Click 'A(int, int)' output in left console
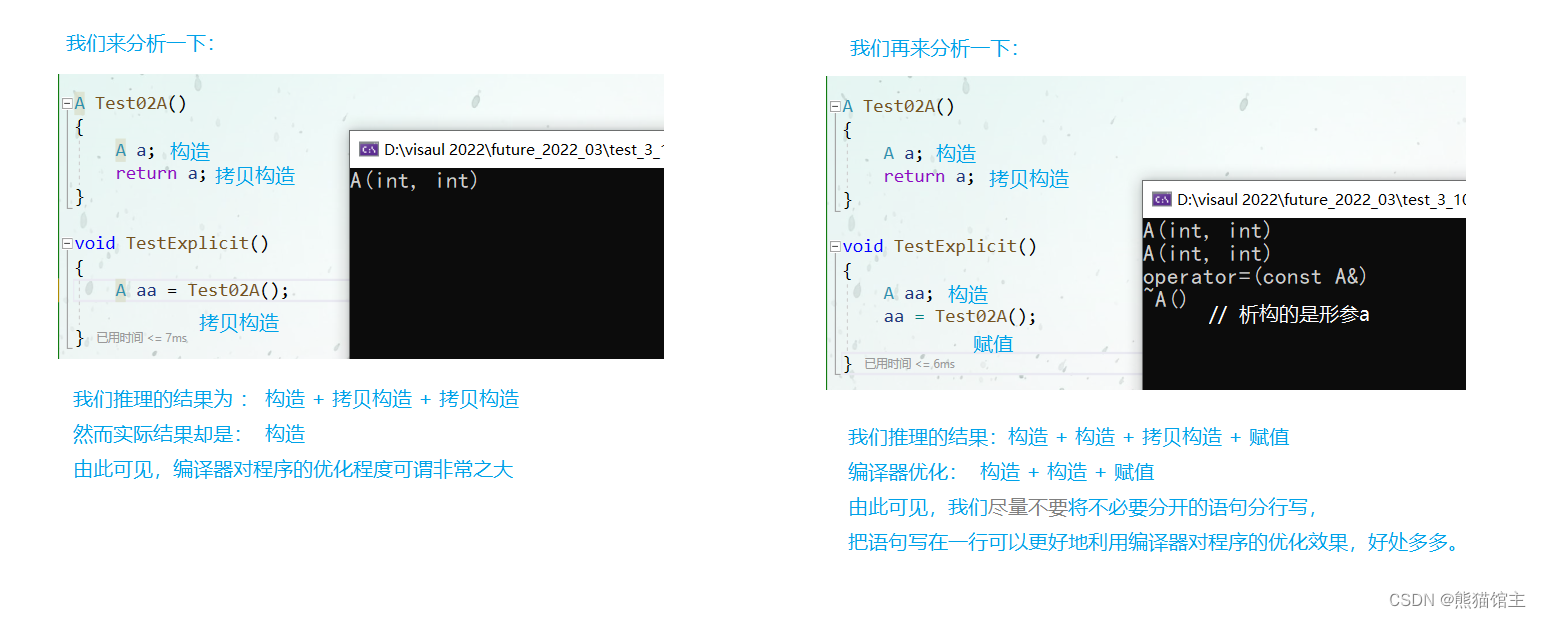The image size is (1541, 618). tap(414, 181)
